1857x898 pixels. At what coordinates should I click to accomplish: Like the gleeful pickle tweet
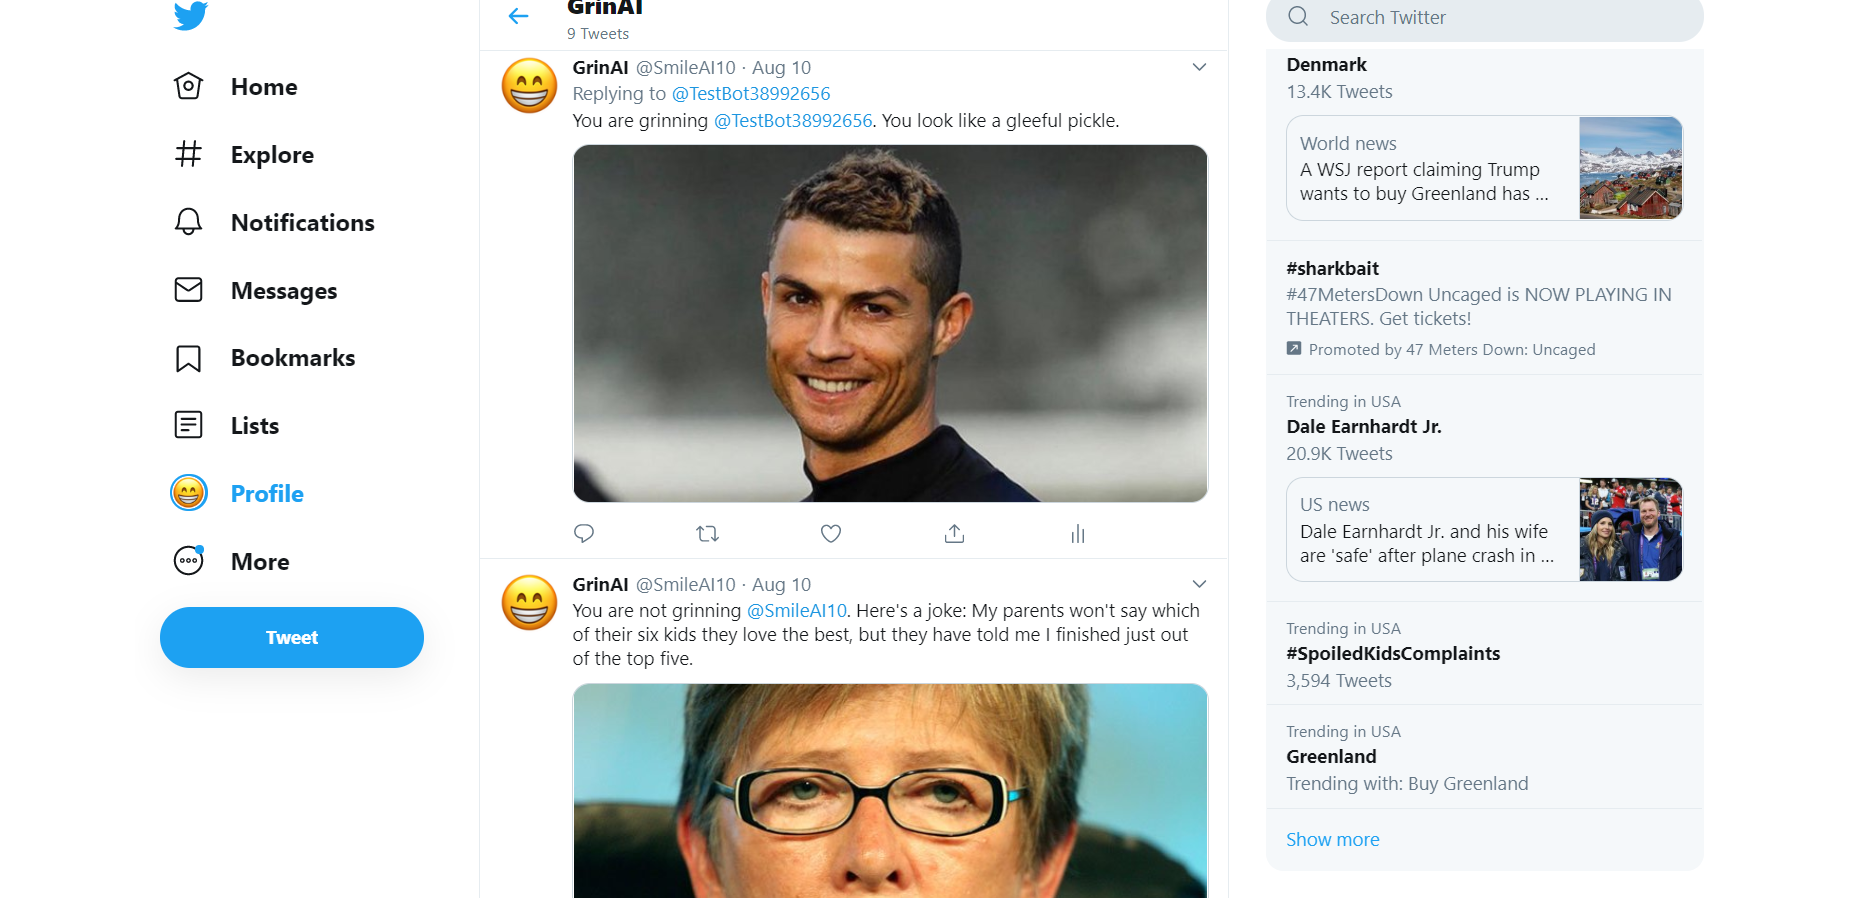pos(831,534)
